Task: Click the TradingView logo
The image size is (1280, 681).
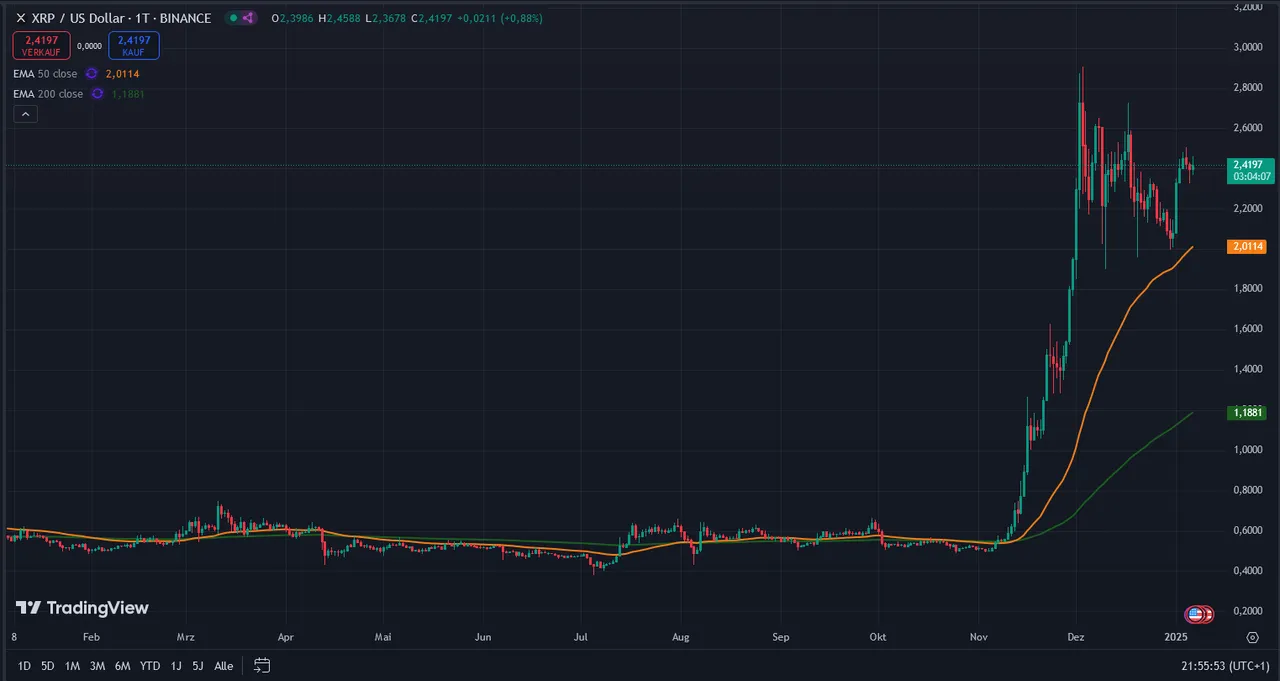Action: (82, 608)
